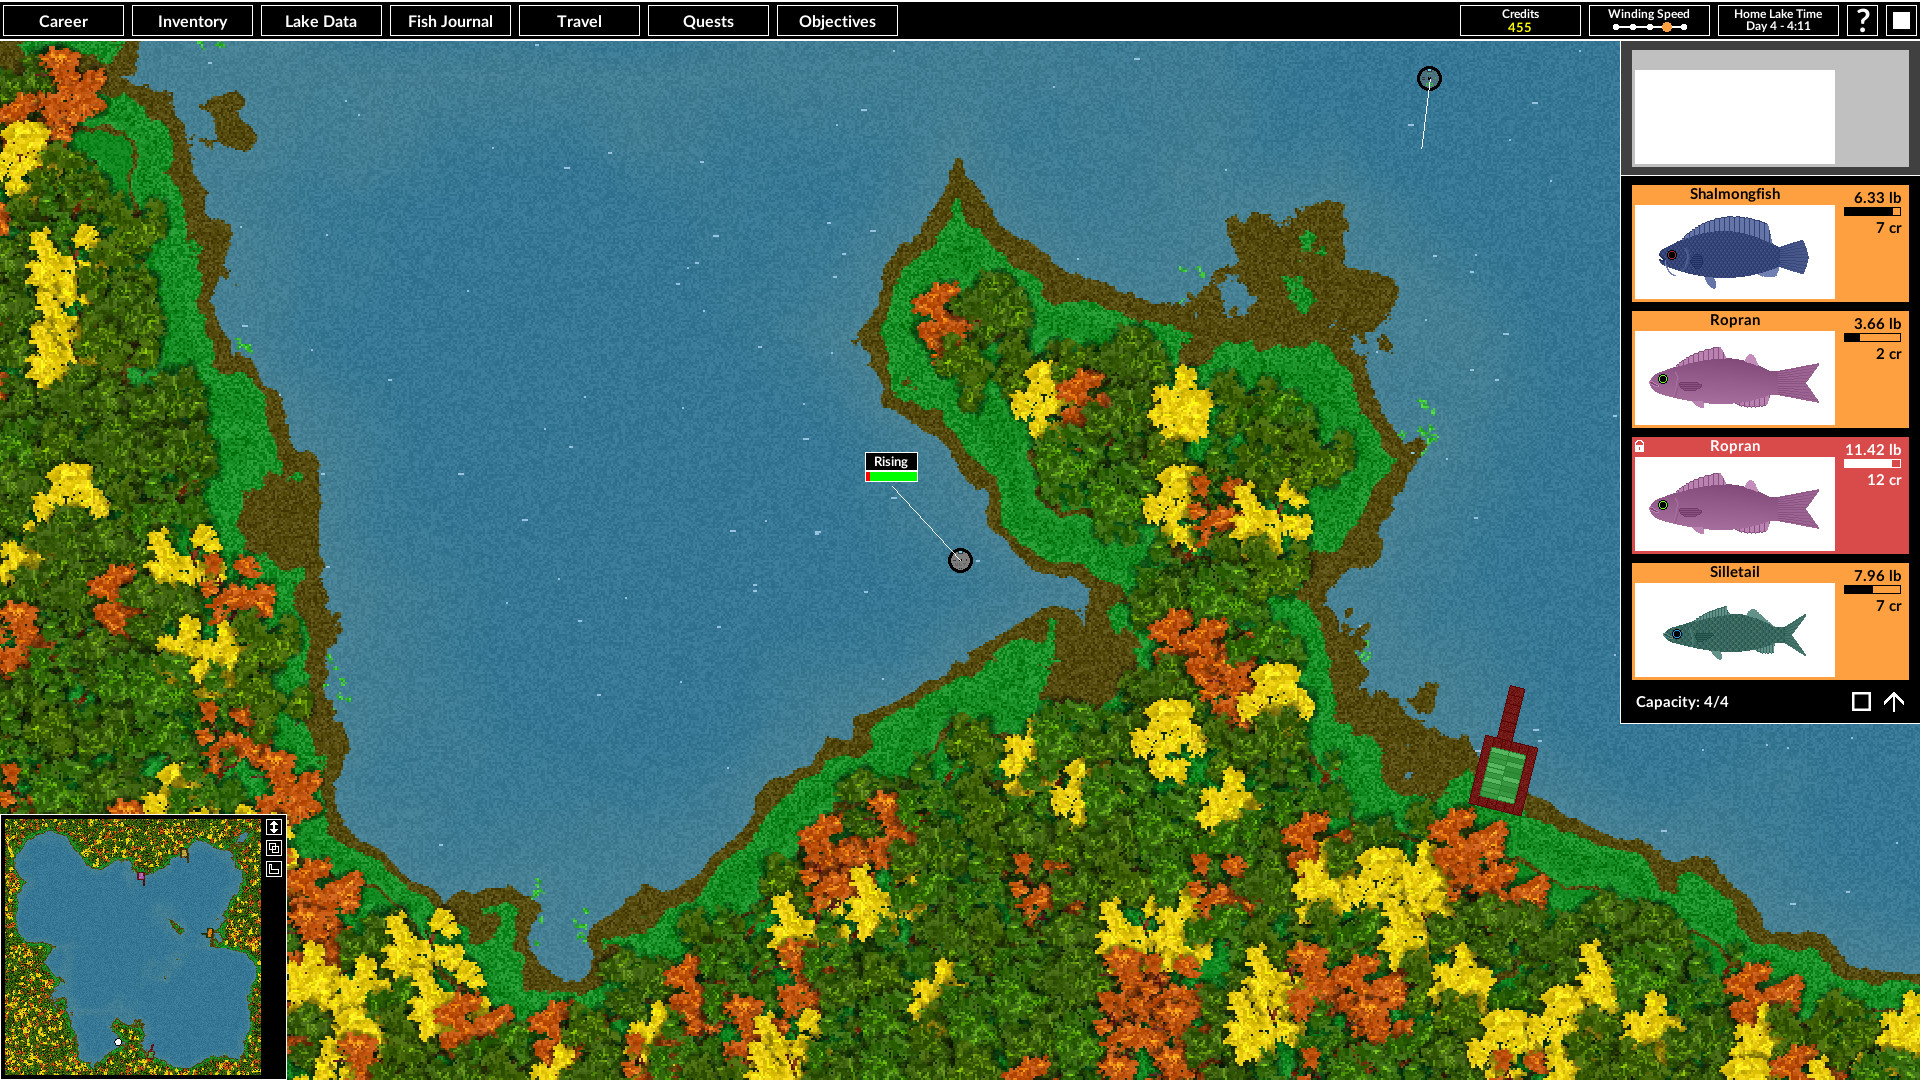Click the minimap vertical expand arrows icon
The width and height of the screenshot is (1920, 1080).
point(274,827)
